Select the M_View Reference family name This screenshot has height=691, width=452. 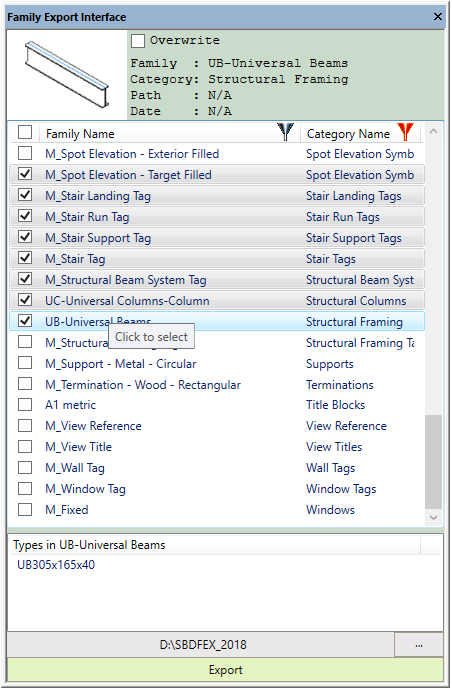(x=93, y=426)
